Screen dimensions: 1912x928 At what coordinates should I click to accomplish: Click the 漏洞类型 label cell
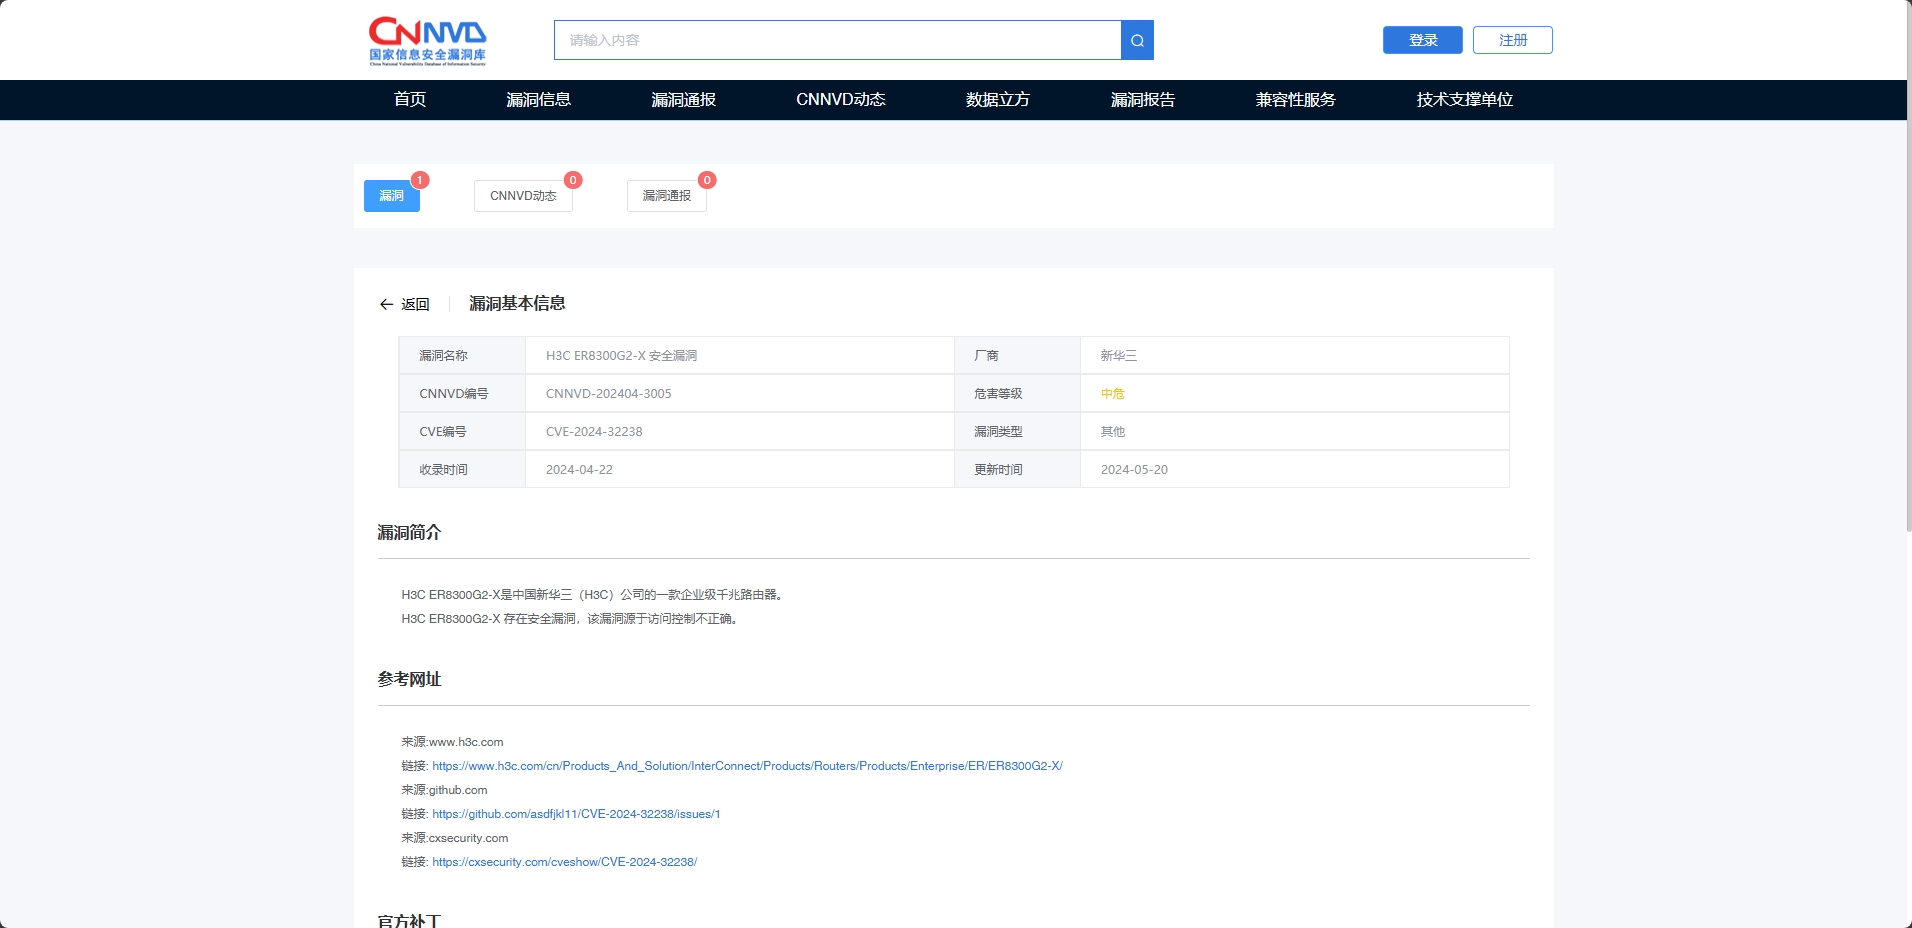pos(1017,432)
